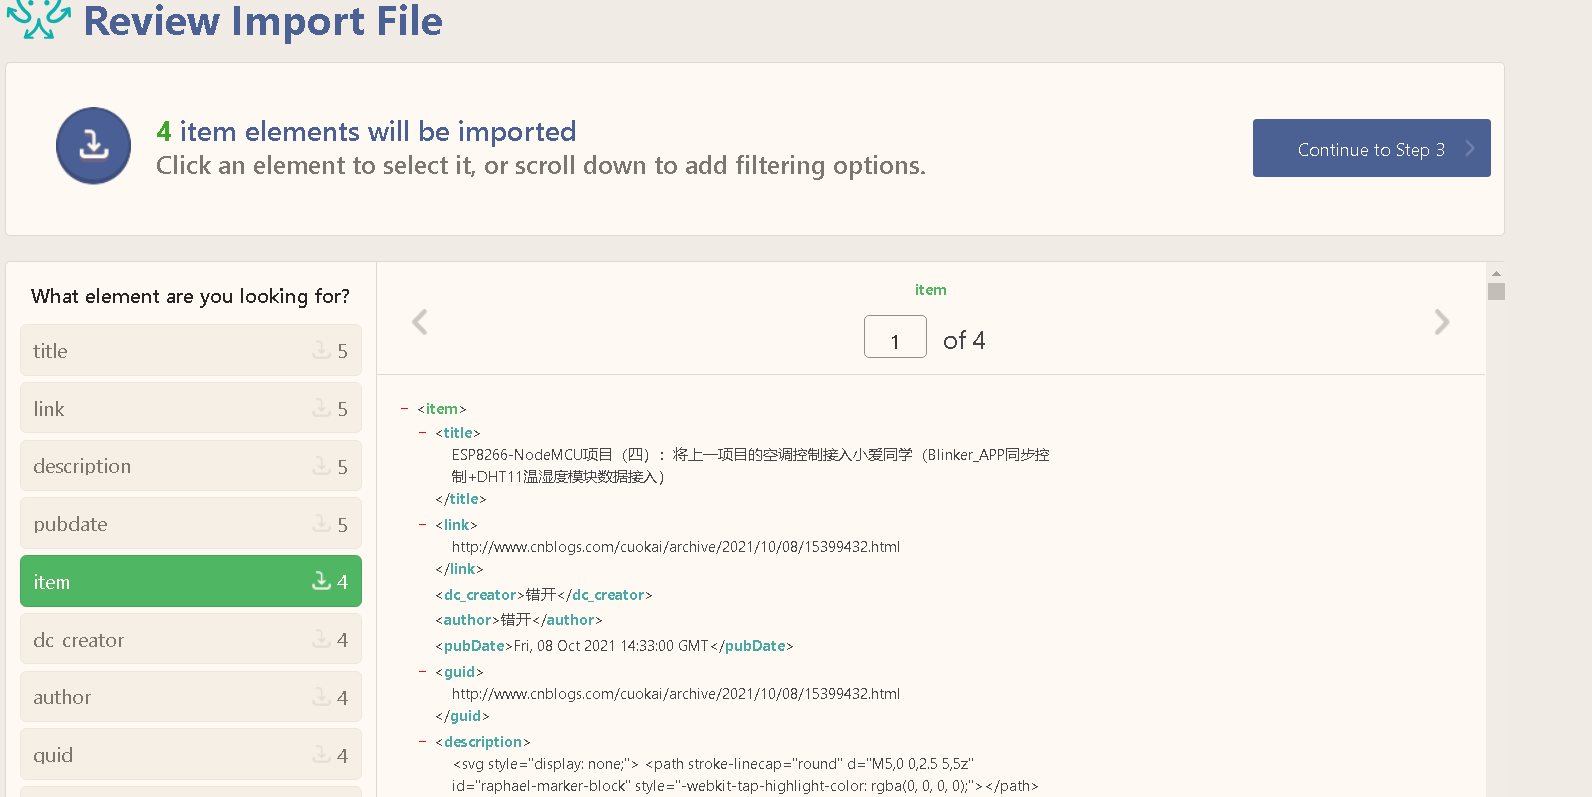1592x797 pixels.
Task: Click the Review Import File heading
Action: (263, 21)
